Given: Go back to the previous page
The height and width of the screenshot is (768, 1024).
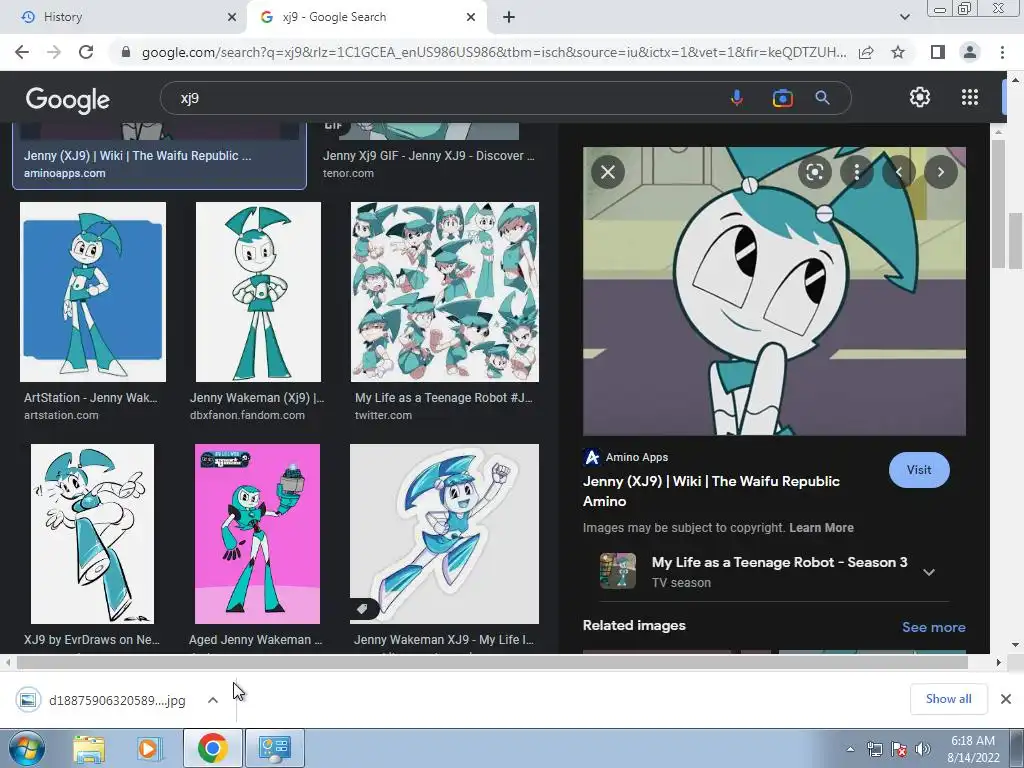Looking at the screenshot, I should point(22,52).
